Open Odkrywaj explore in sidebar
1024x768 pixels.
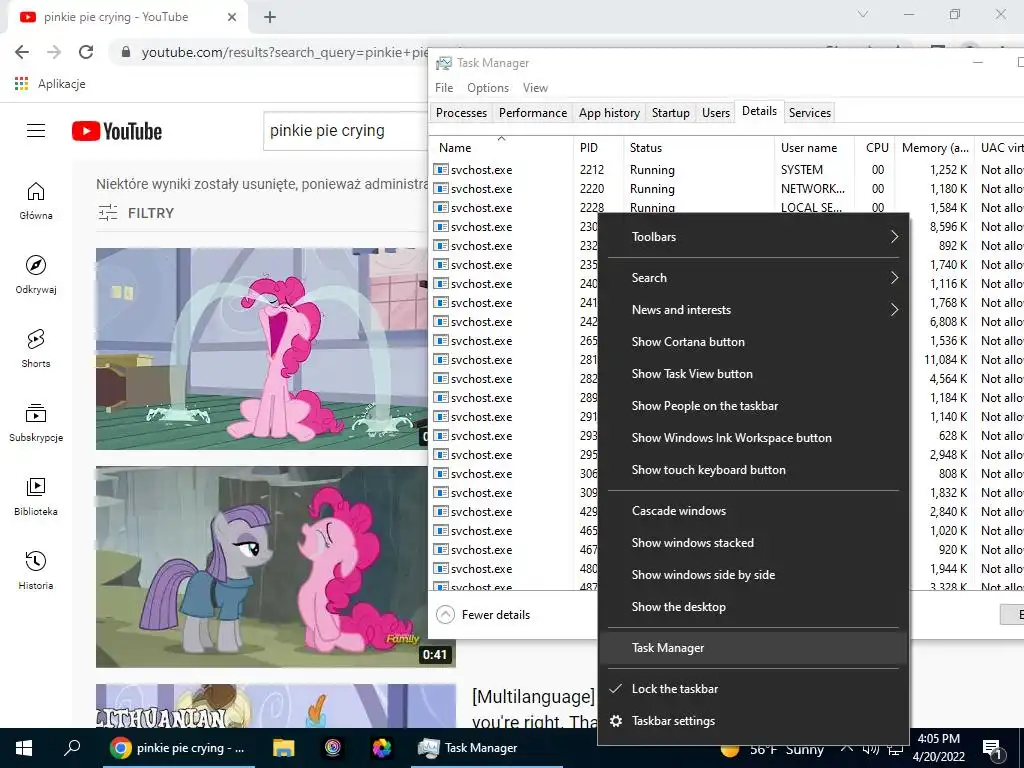point(36,275)
